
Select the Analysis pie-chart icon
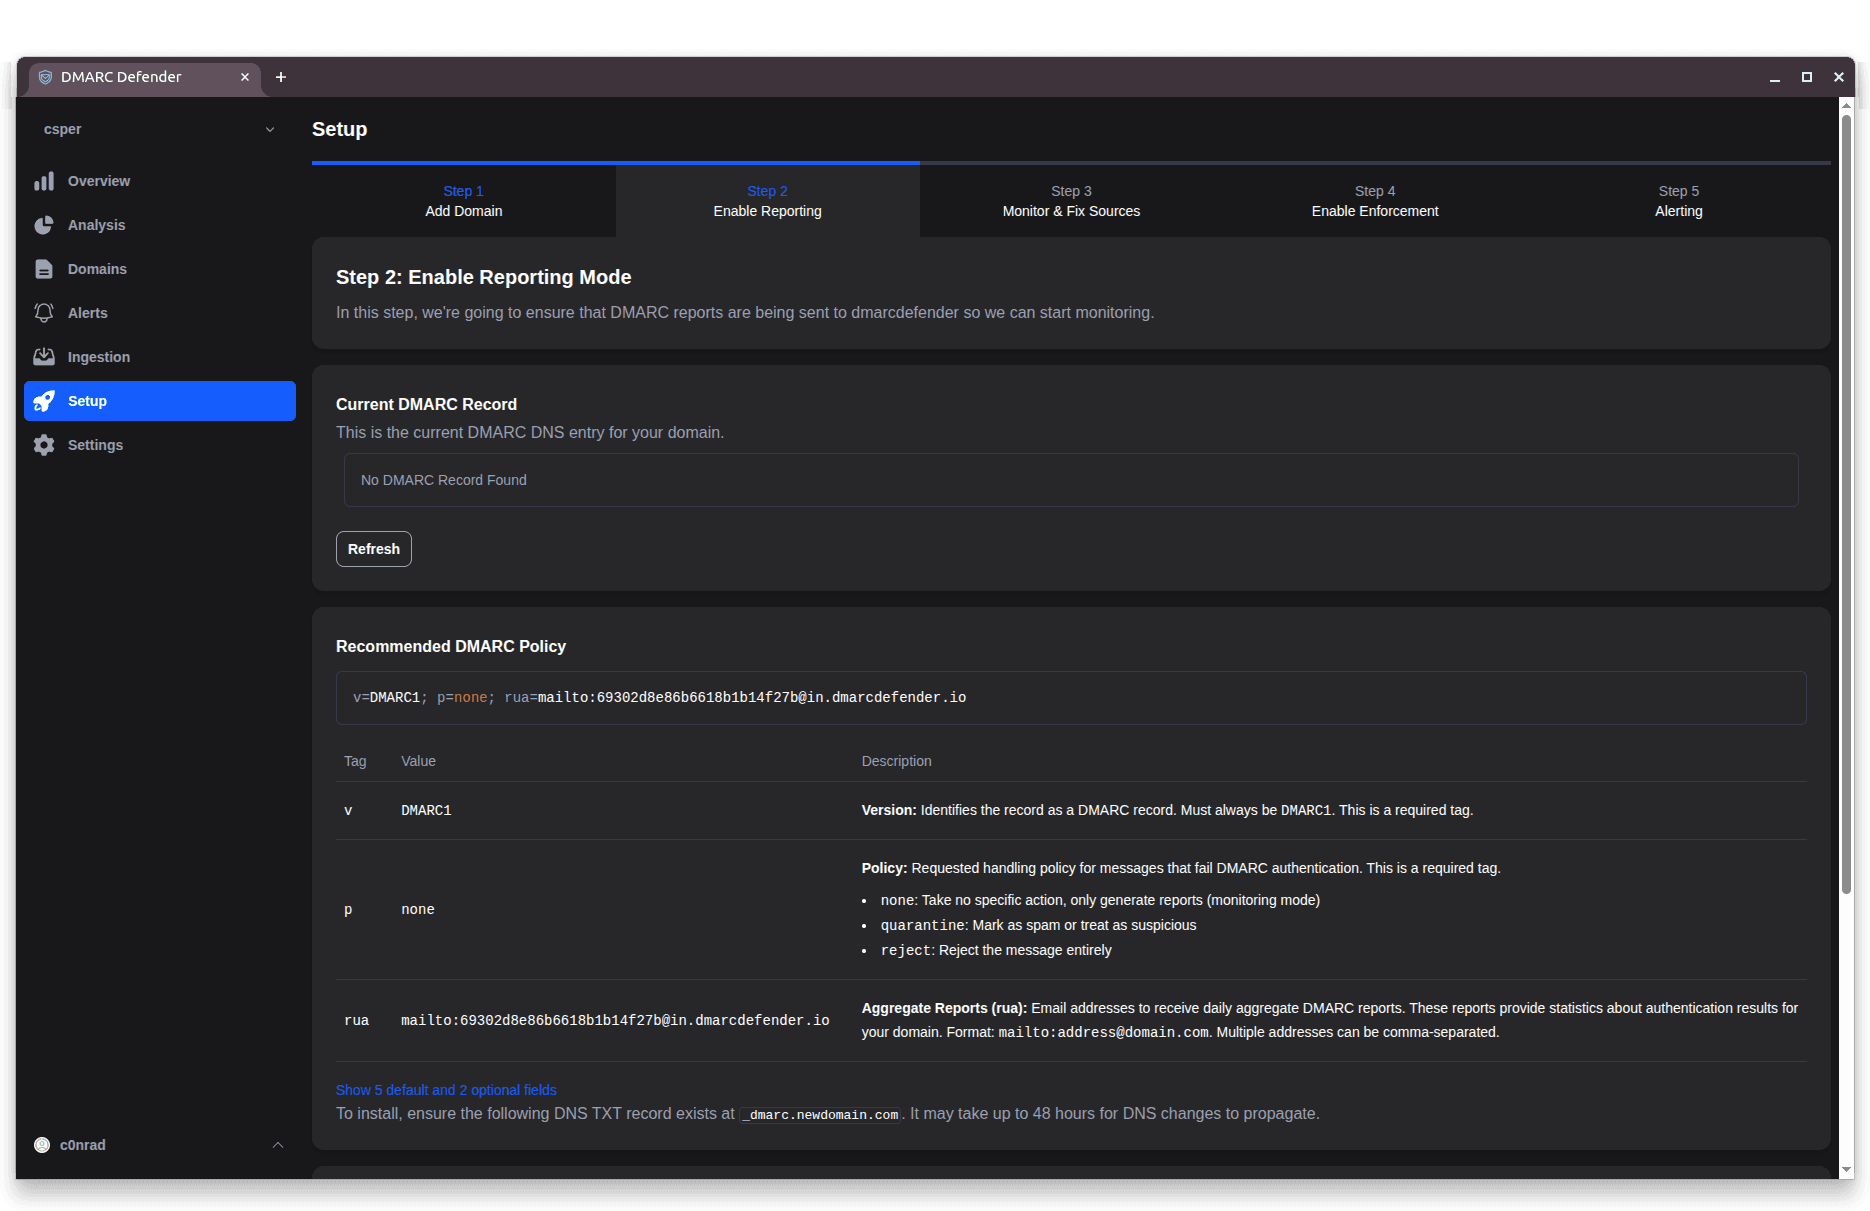tap(44, 225)
